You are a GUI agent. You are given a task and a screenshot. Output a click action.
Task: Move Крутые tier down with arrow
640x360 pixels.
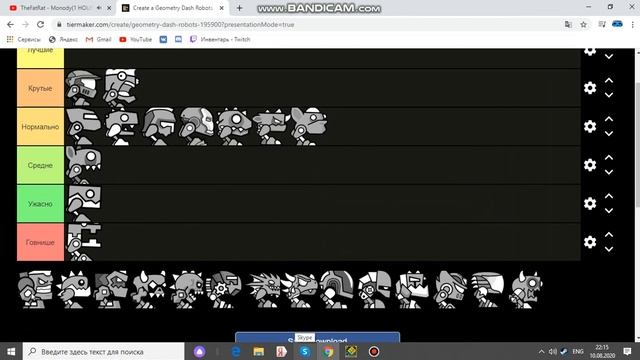tap(609, 95)
